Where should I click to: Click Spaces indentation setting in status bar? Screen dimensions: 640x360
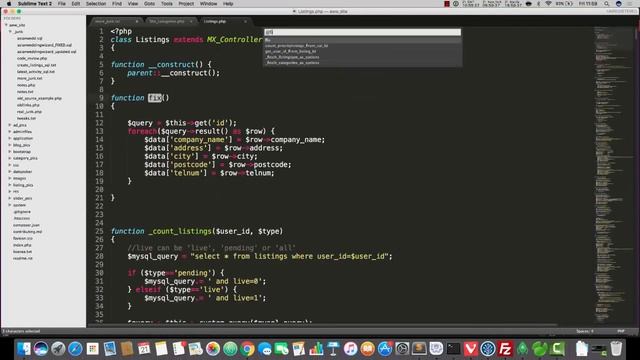pyautogui.click(x=585, y=331)
